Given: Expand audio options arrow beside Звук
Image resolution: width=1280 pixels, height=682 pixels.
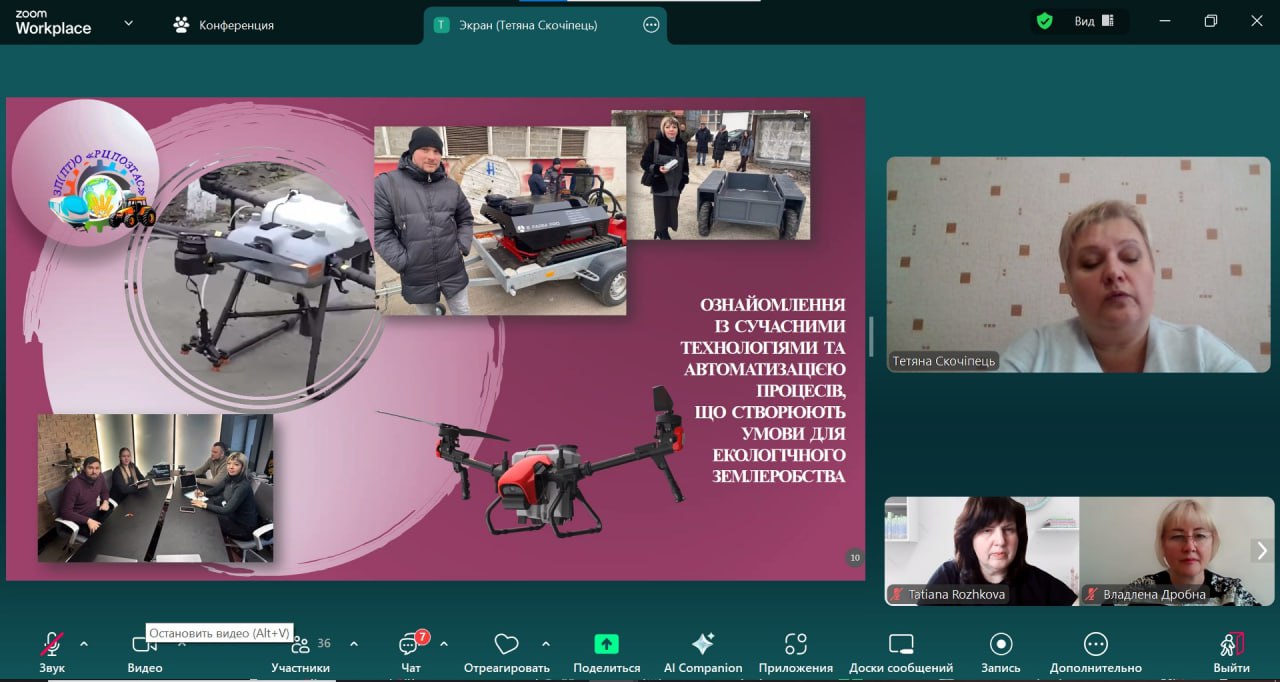Looking at the screenshot, I should pyautogui.click(x=84, y=643).
